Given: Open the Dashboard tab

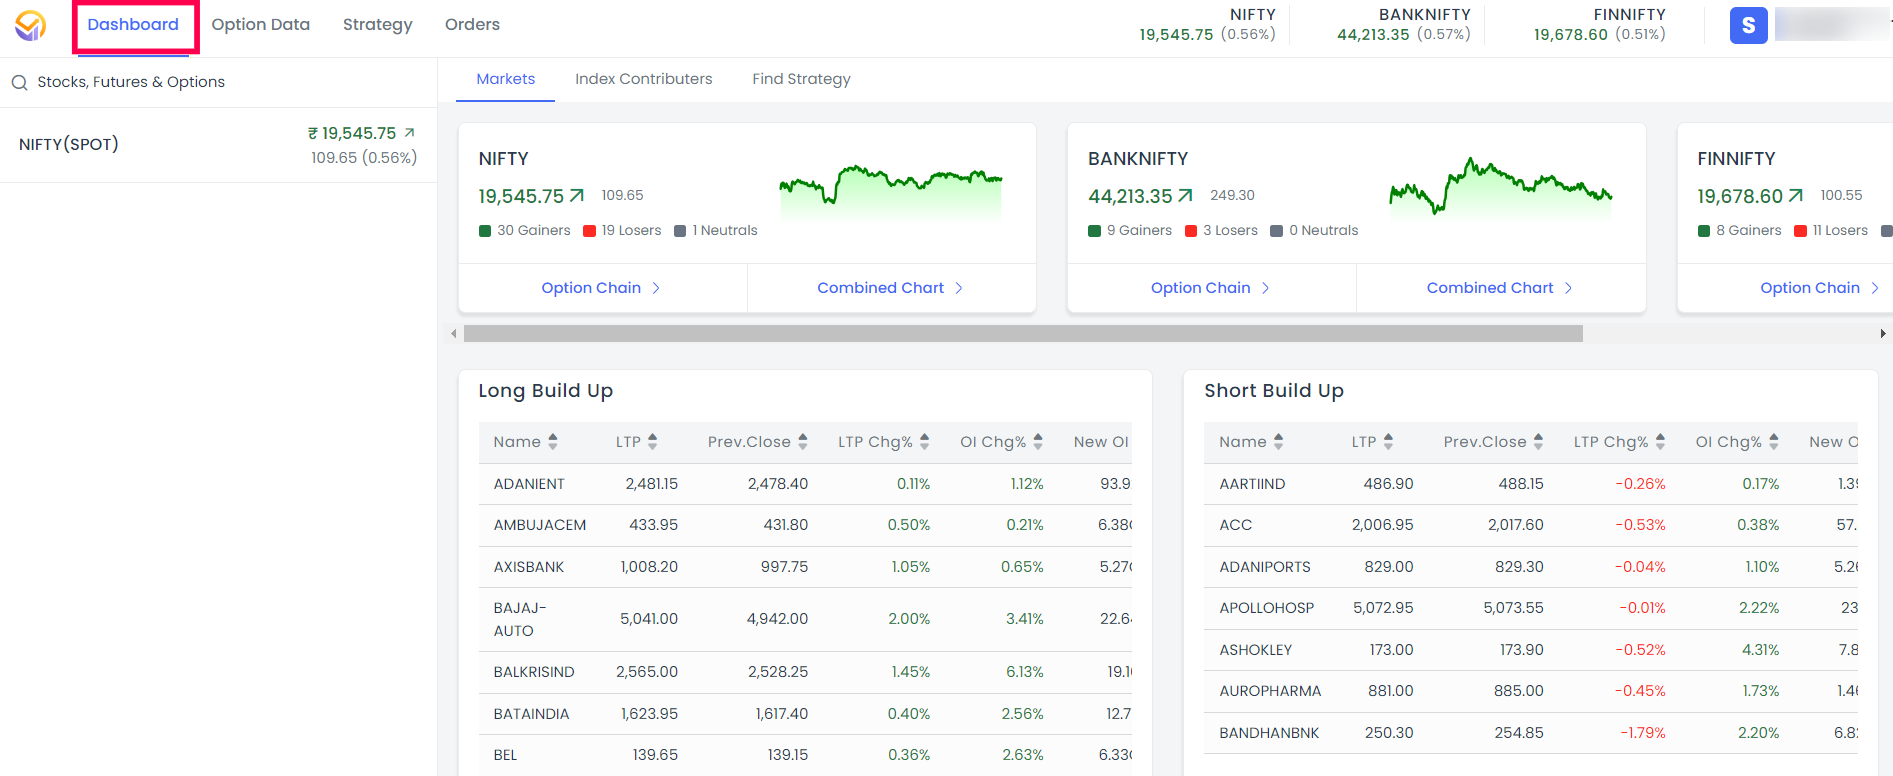Looking at the screenshot, I should pos(133,25).
